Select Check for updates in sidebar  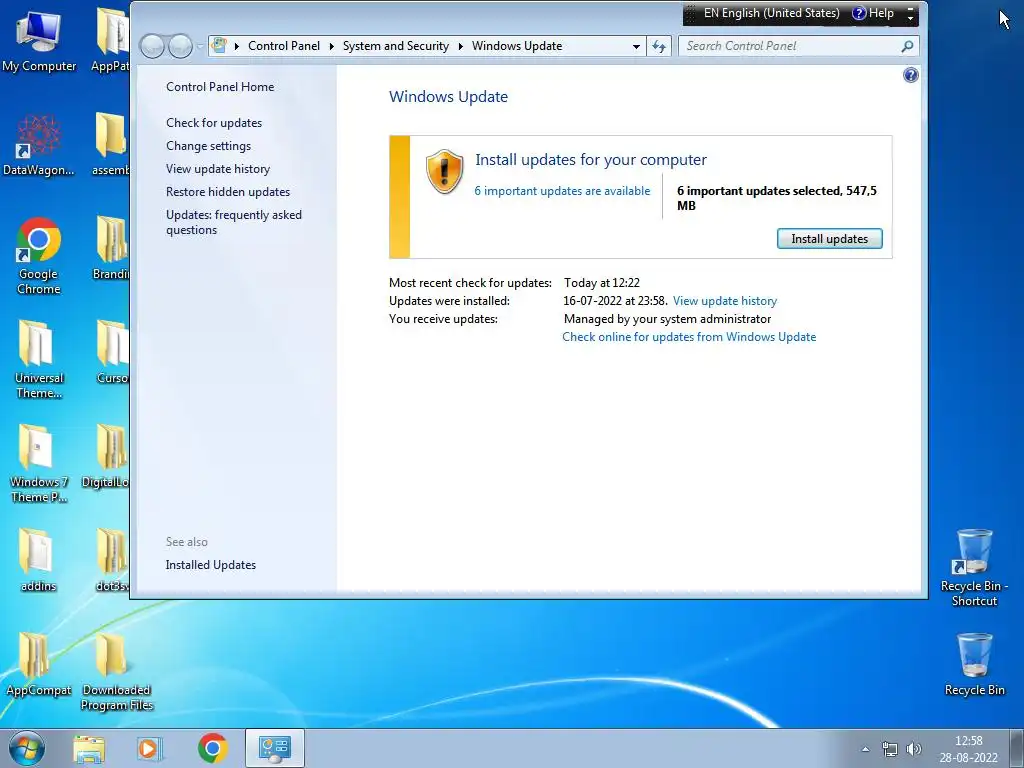[214, 123]
